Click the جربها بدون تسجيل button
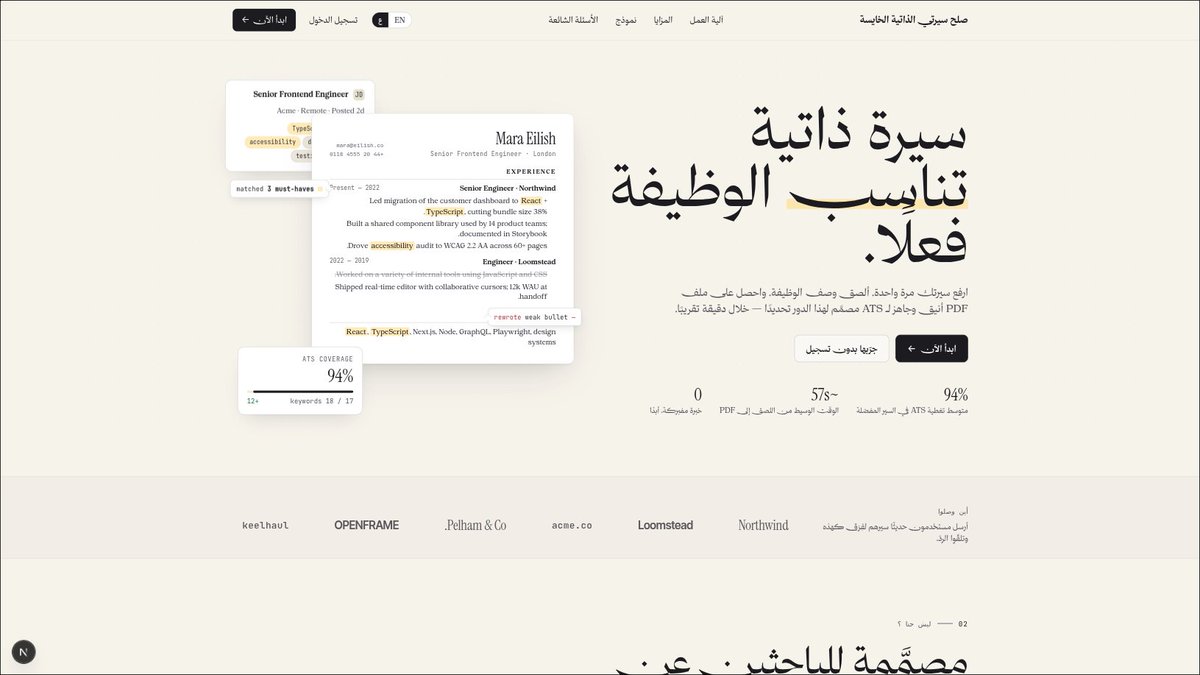Viewport: 1200px width, 675px height. [842, 348]
